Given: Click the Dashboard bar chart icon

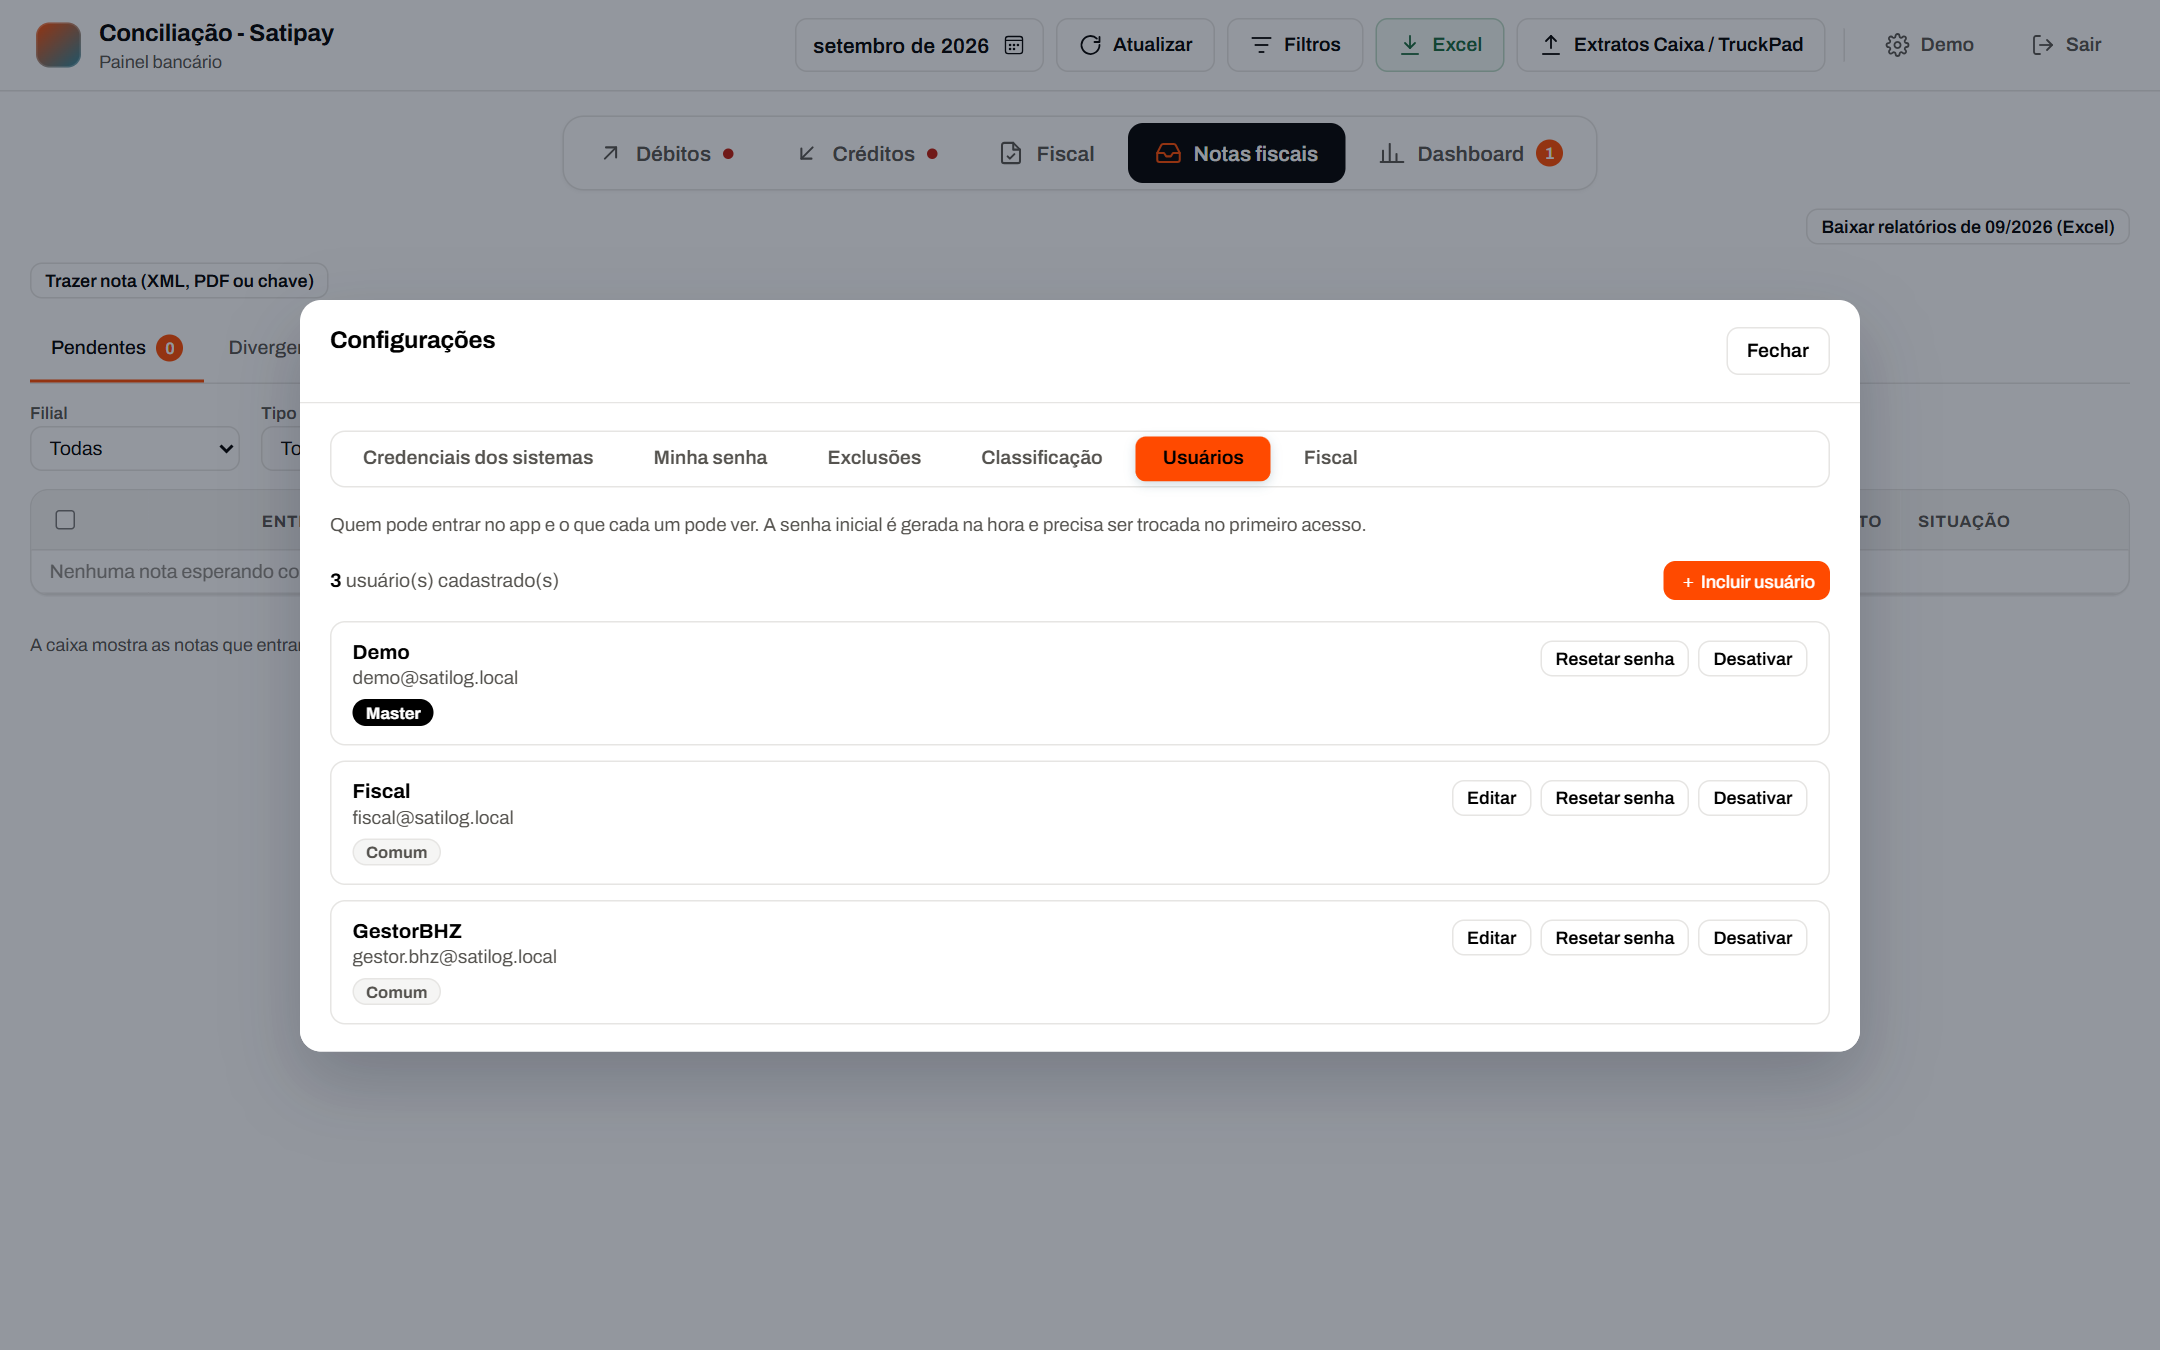Looking at the screenshot, I should tap(1391, 153).
